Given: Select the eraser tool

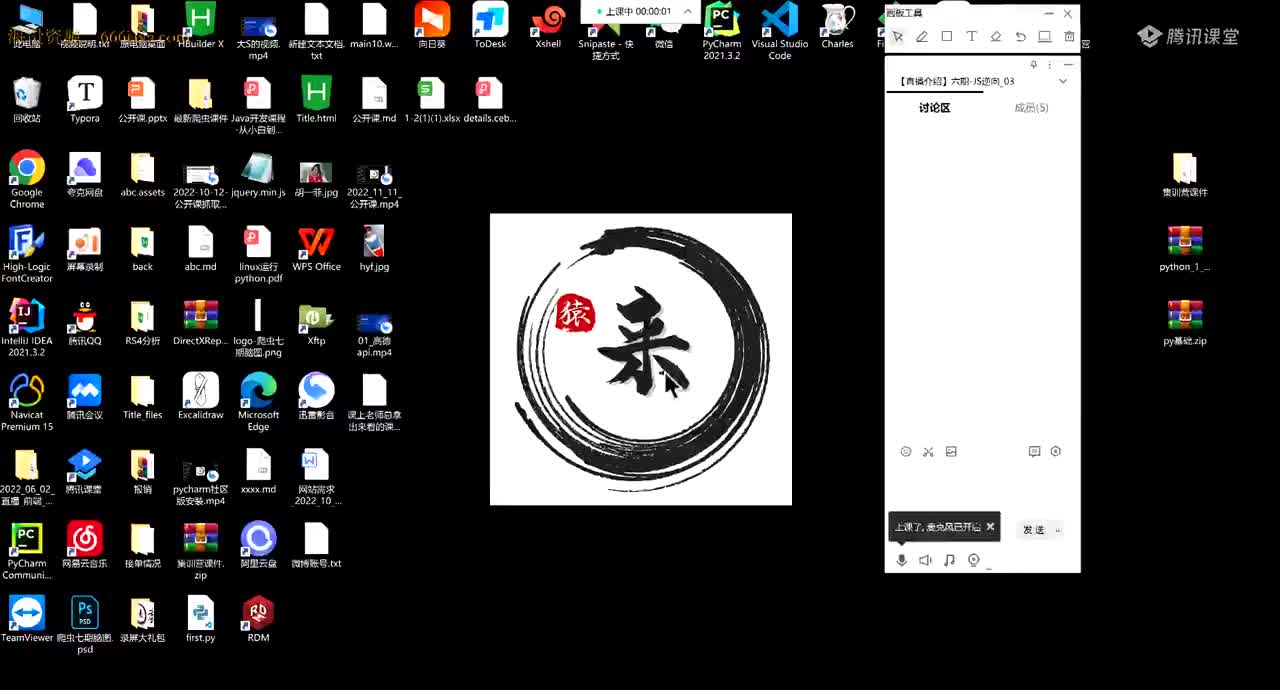Looking at the screenshot, I should pyautogui.click(x=996, y=37).
